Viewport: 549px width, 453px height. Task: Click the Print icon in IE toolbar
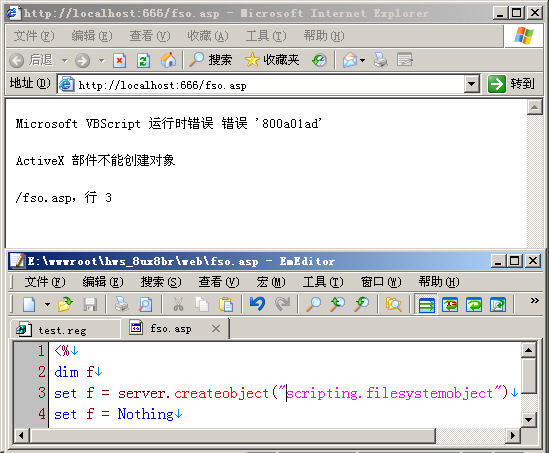[381, 60]
